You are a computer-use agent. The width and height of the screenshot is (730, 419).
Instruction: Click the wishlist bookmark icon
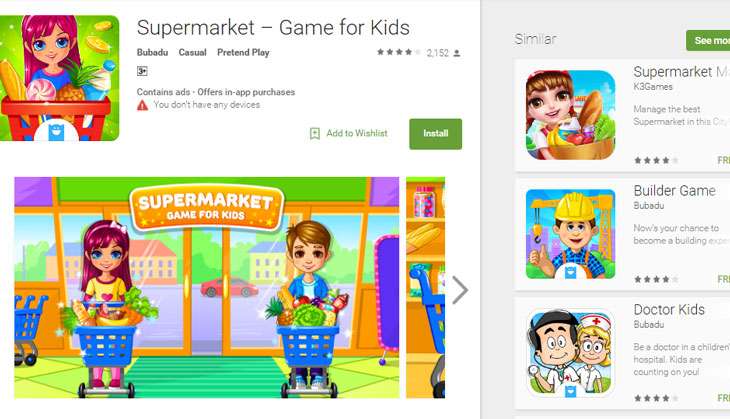coord(315,134)
